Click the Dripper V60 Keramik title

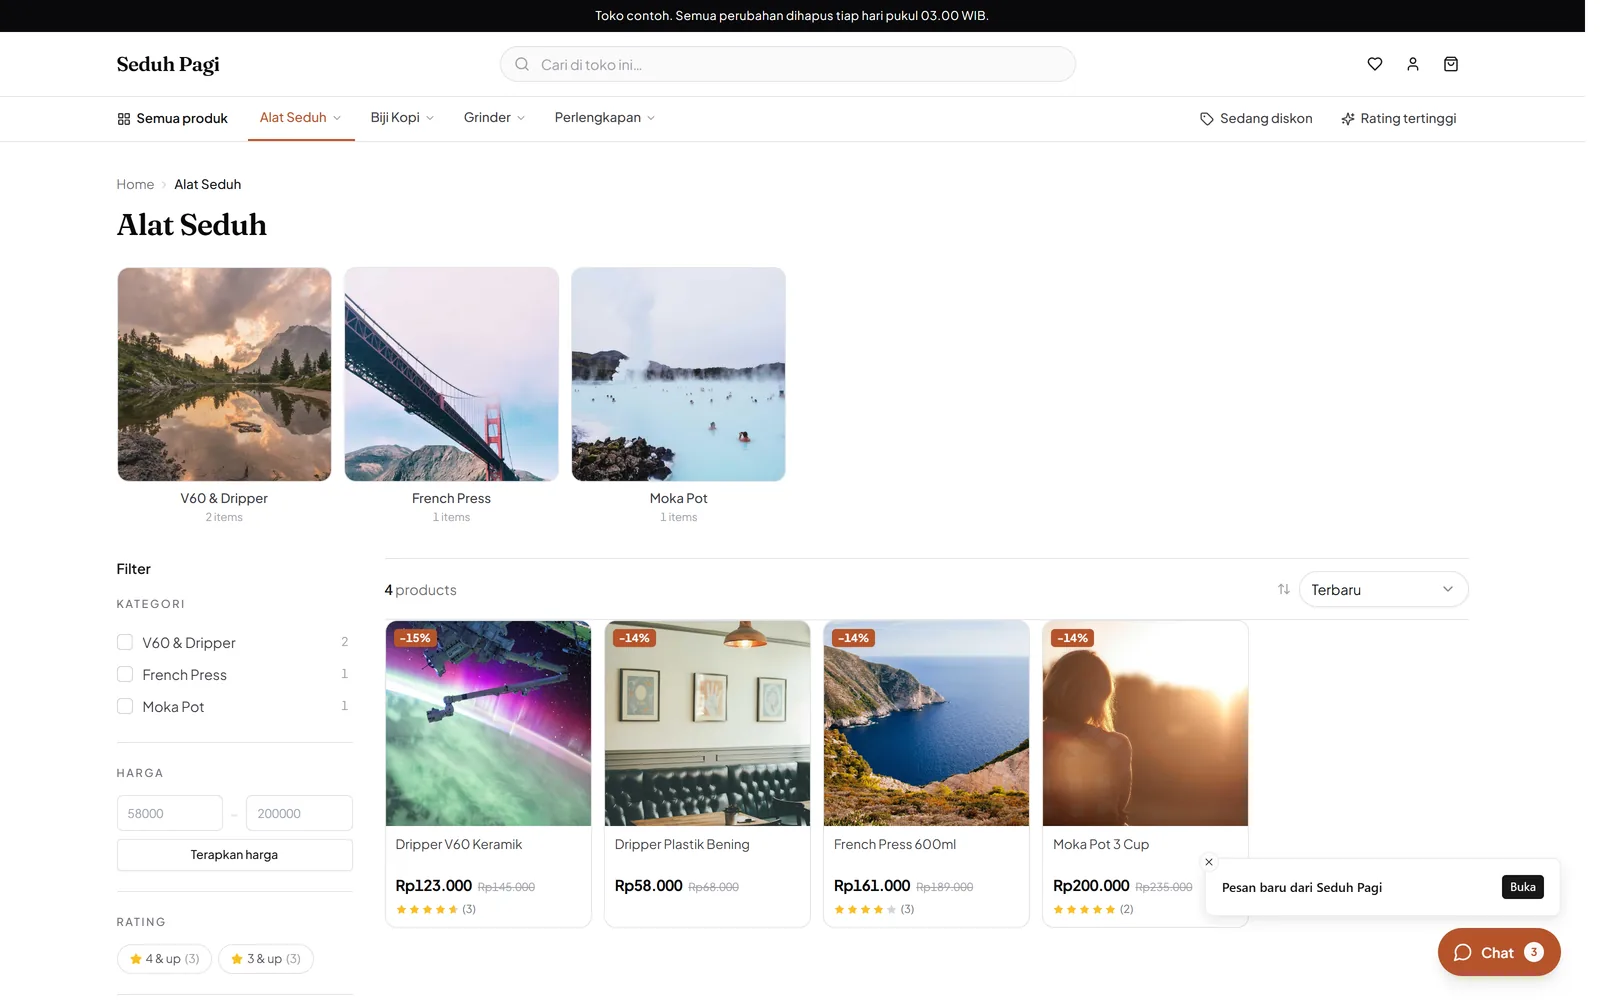[x=459, y=845]
